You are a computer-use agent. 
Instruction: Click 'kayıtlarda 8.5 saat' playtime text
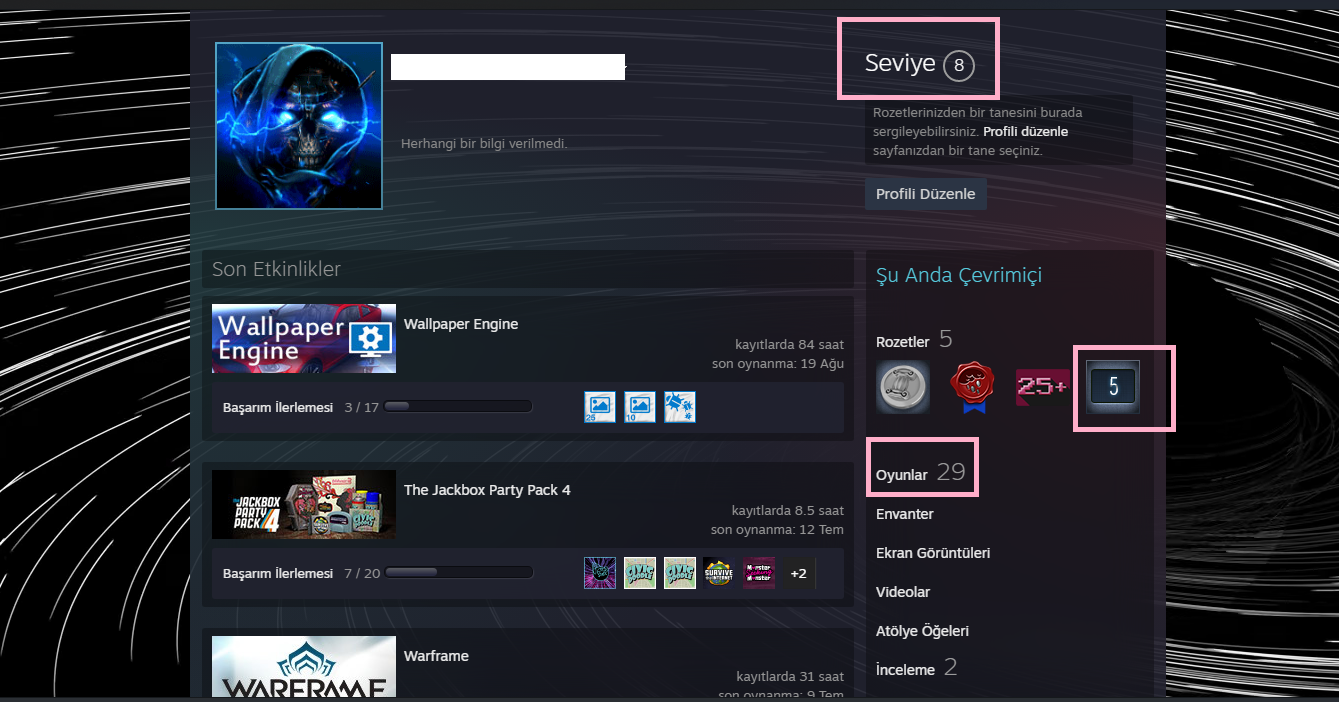pos(788,511)
